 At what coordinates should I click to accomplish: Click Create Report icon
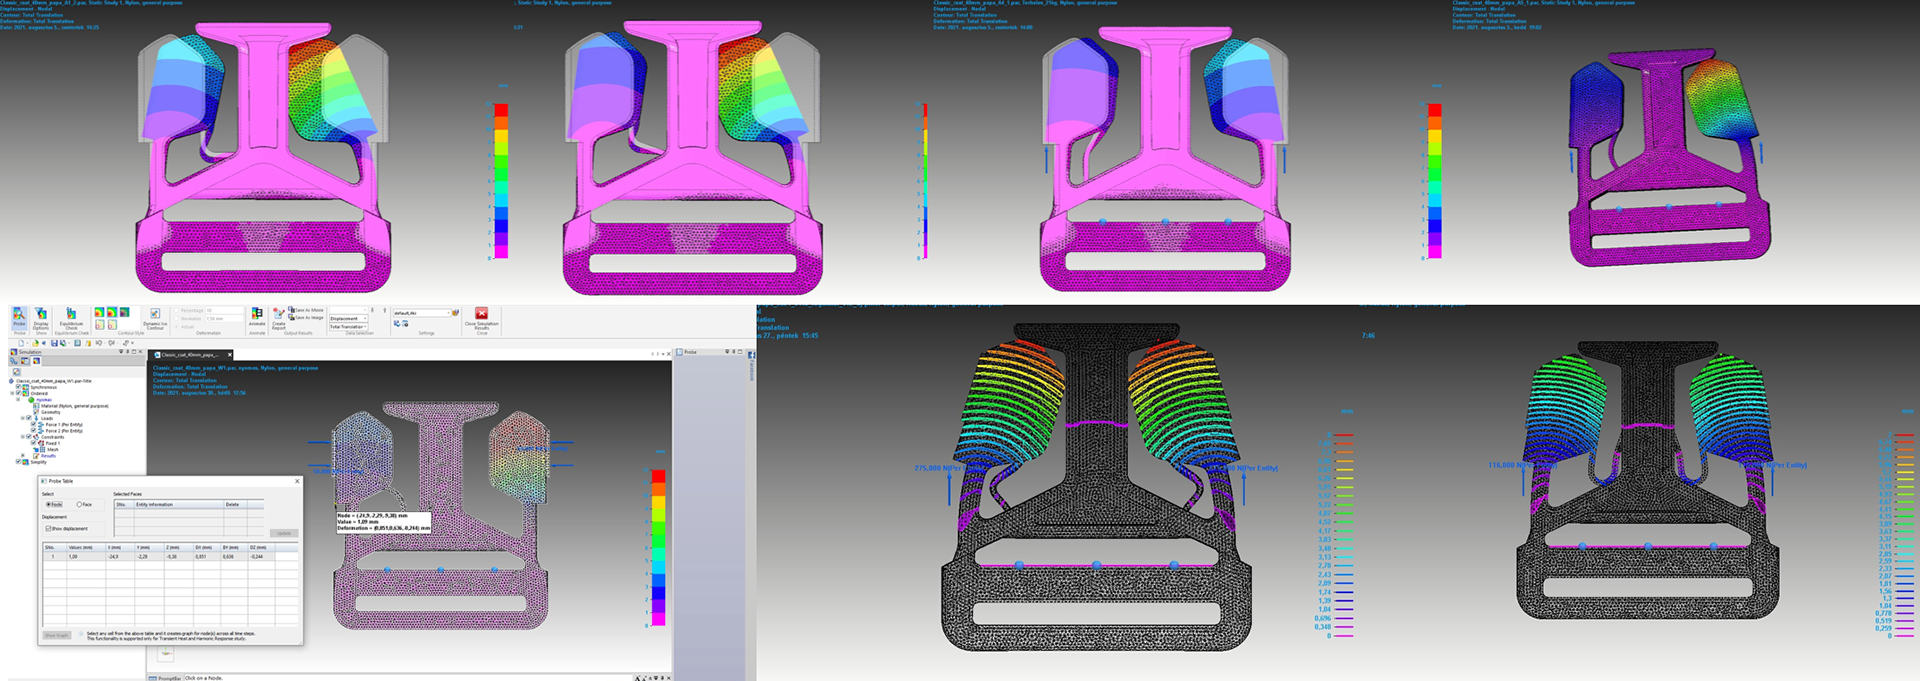279,313
